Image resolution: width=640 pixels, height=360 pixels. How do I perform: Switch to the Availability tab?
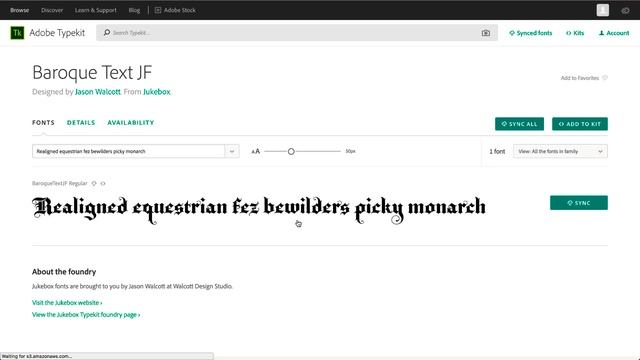[x=131, y=122]
